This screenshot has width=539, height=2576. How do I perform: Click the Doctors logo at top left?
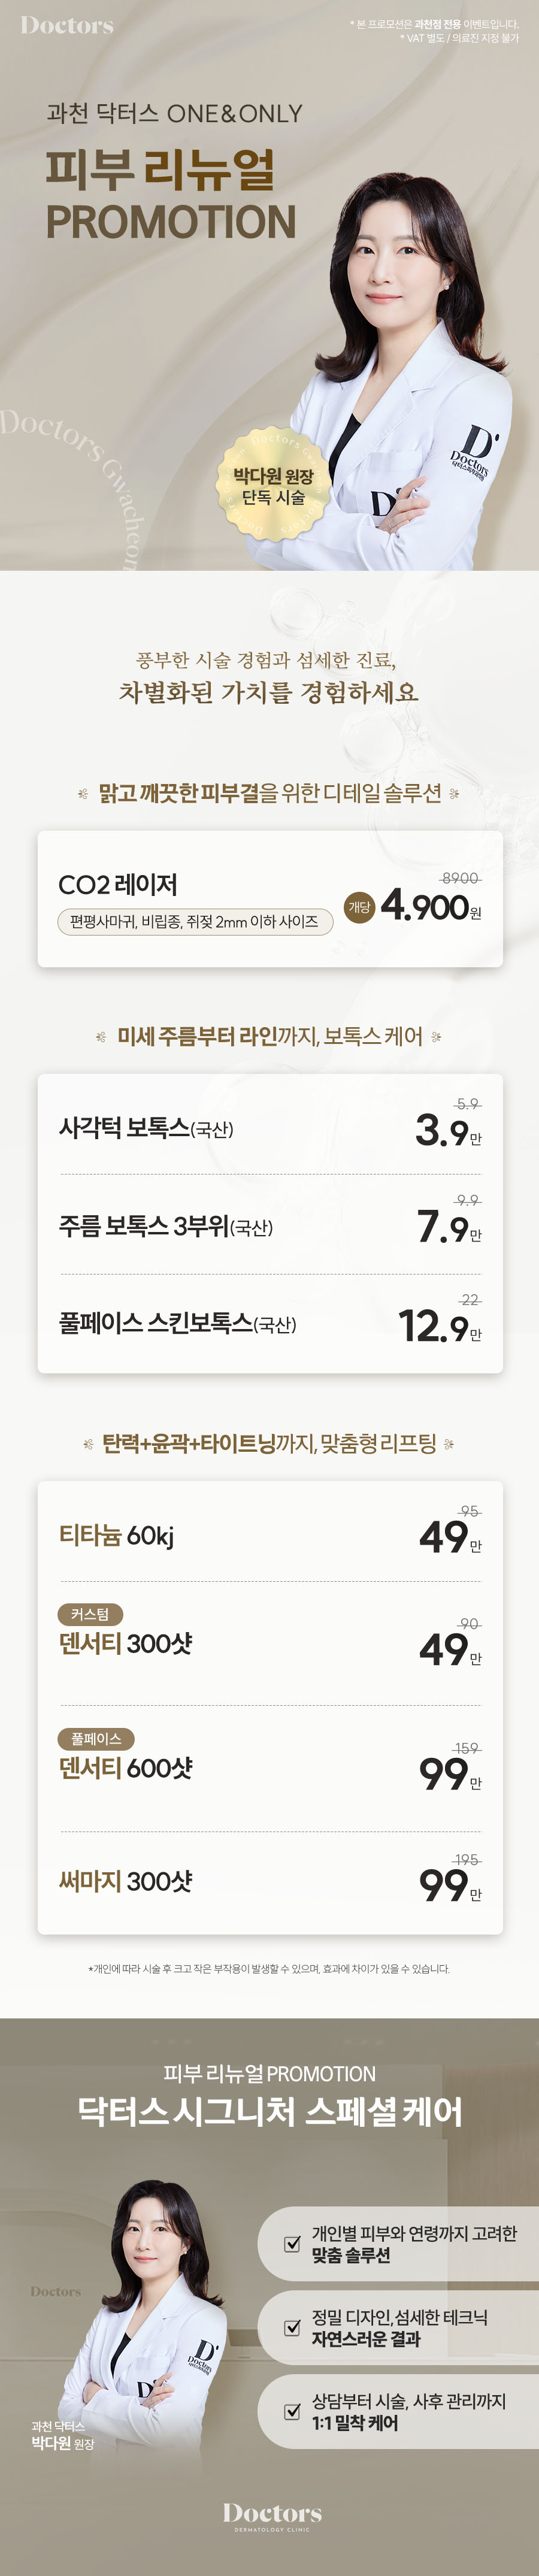pos(67,26)
